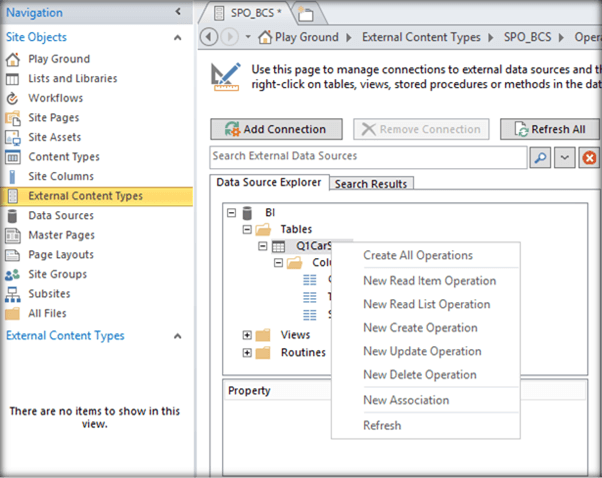Click External Content Types breadcrumb
The width and height of the screenshot is (602, 478).
[421, 37]
